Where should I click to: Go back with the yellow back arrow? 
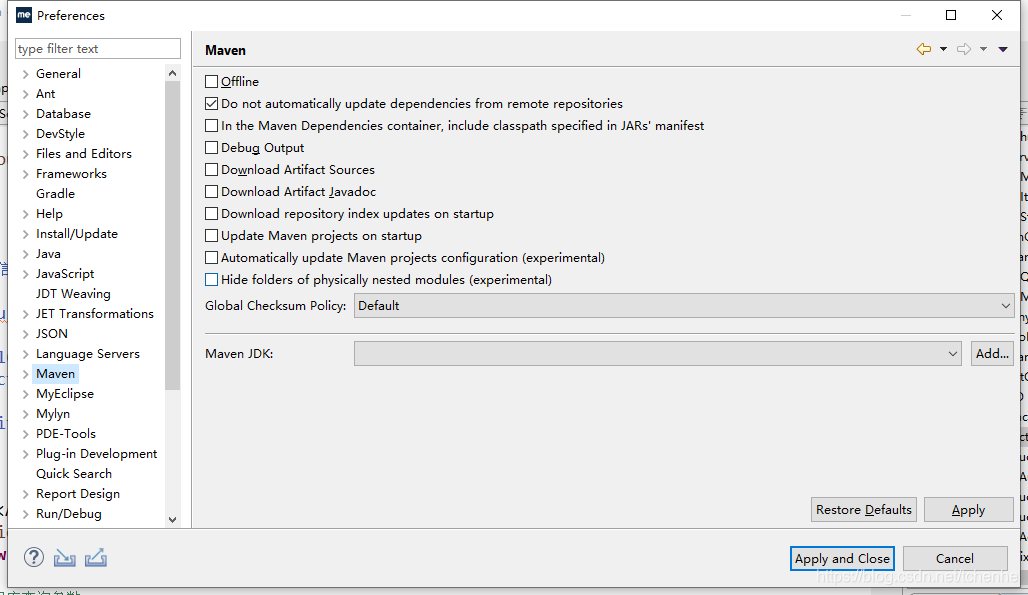pyautogui.click(x=924, y=49)
